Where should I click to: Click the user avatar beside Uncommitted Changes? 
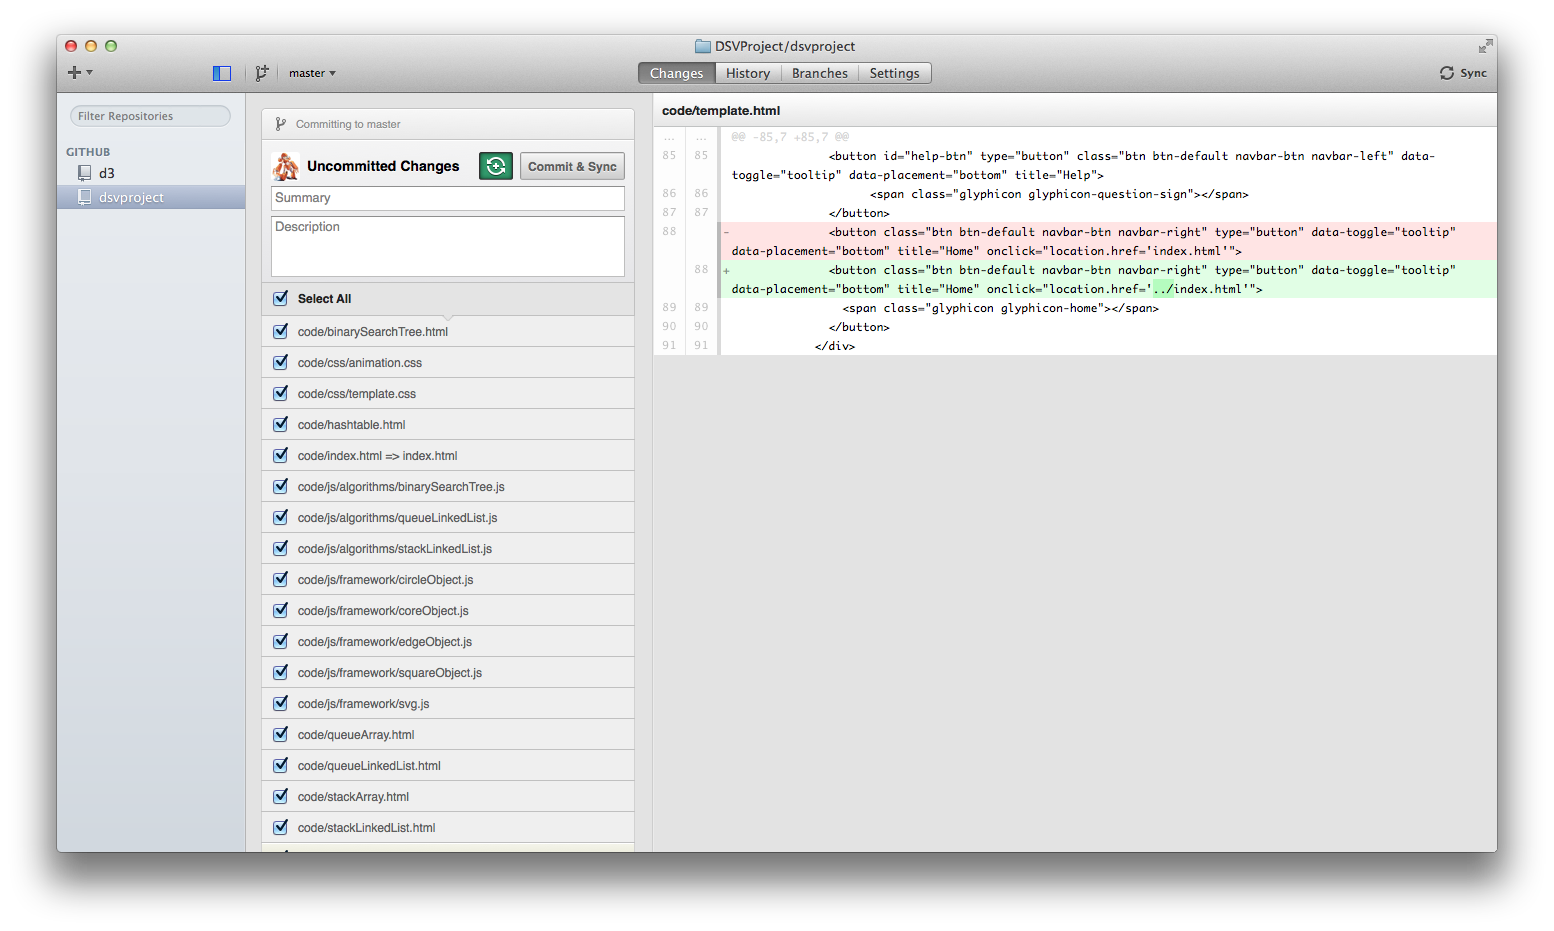286,166
